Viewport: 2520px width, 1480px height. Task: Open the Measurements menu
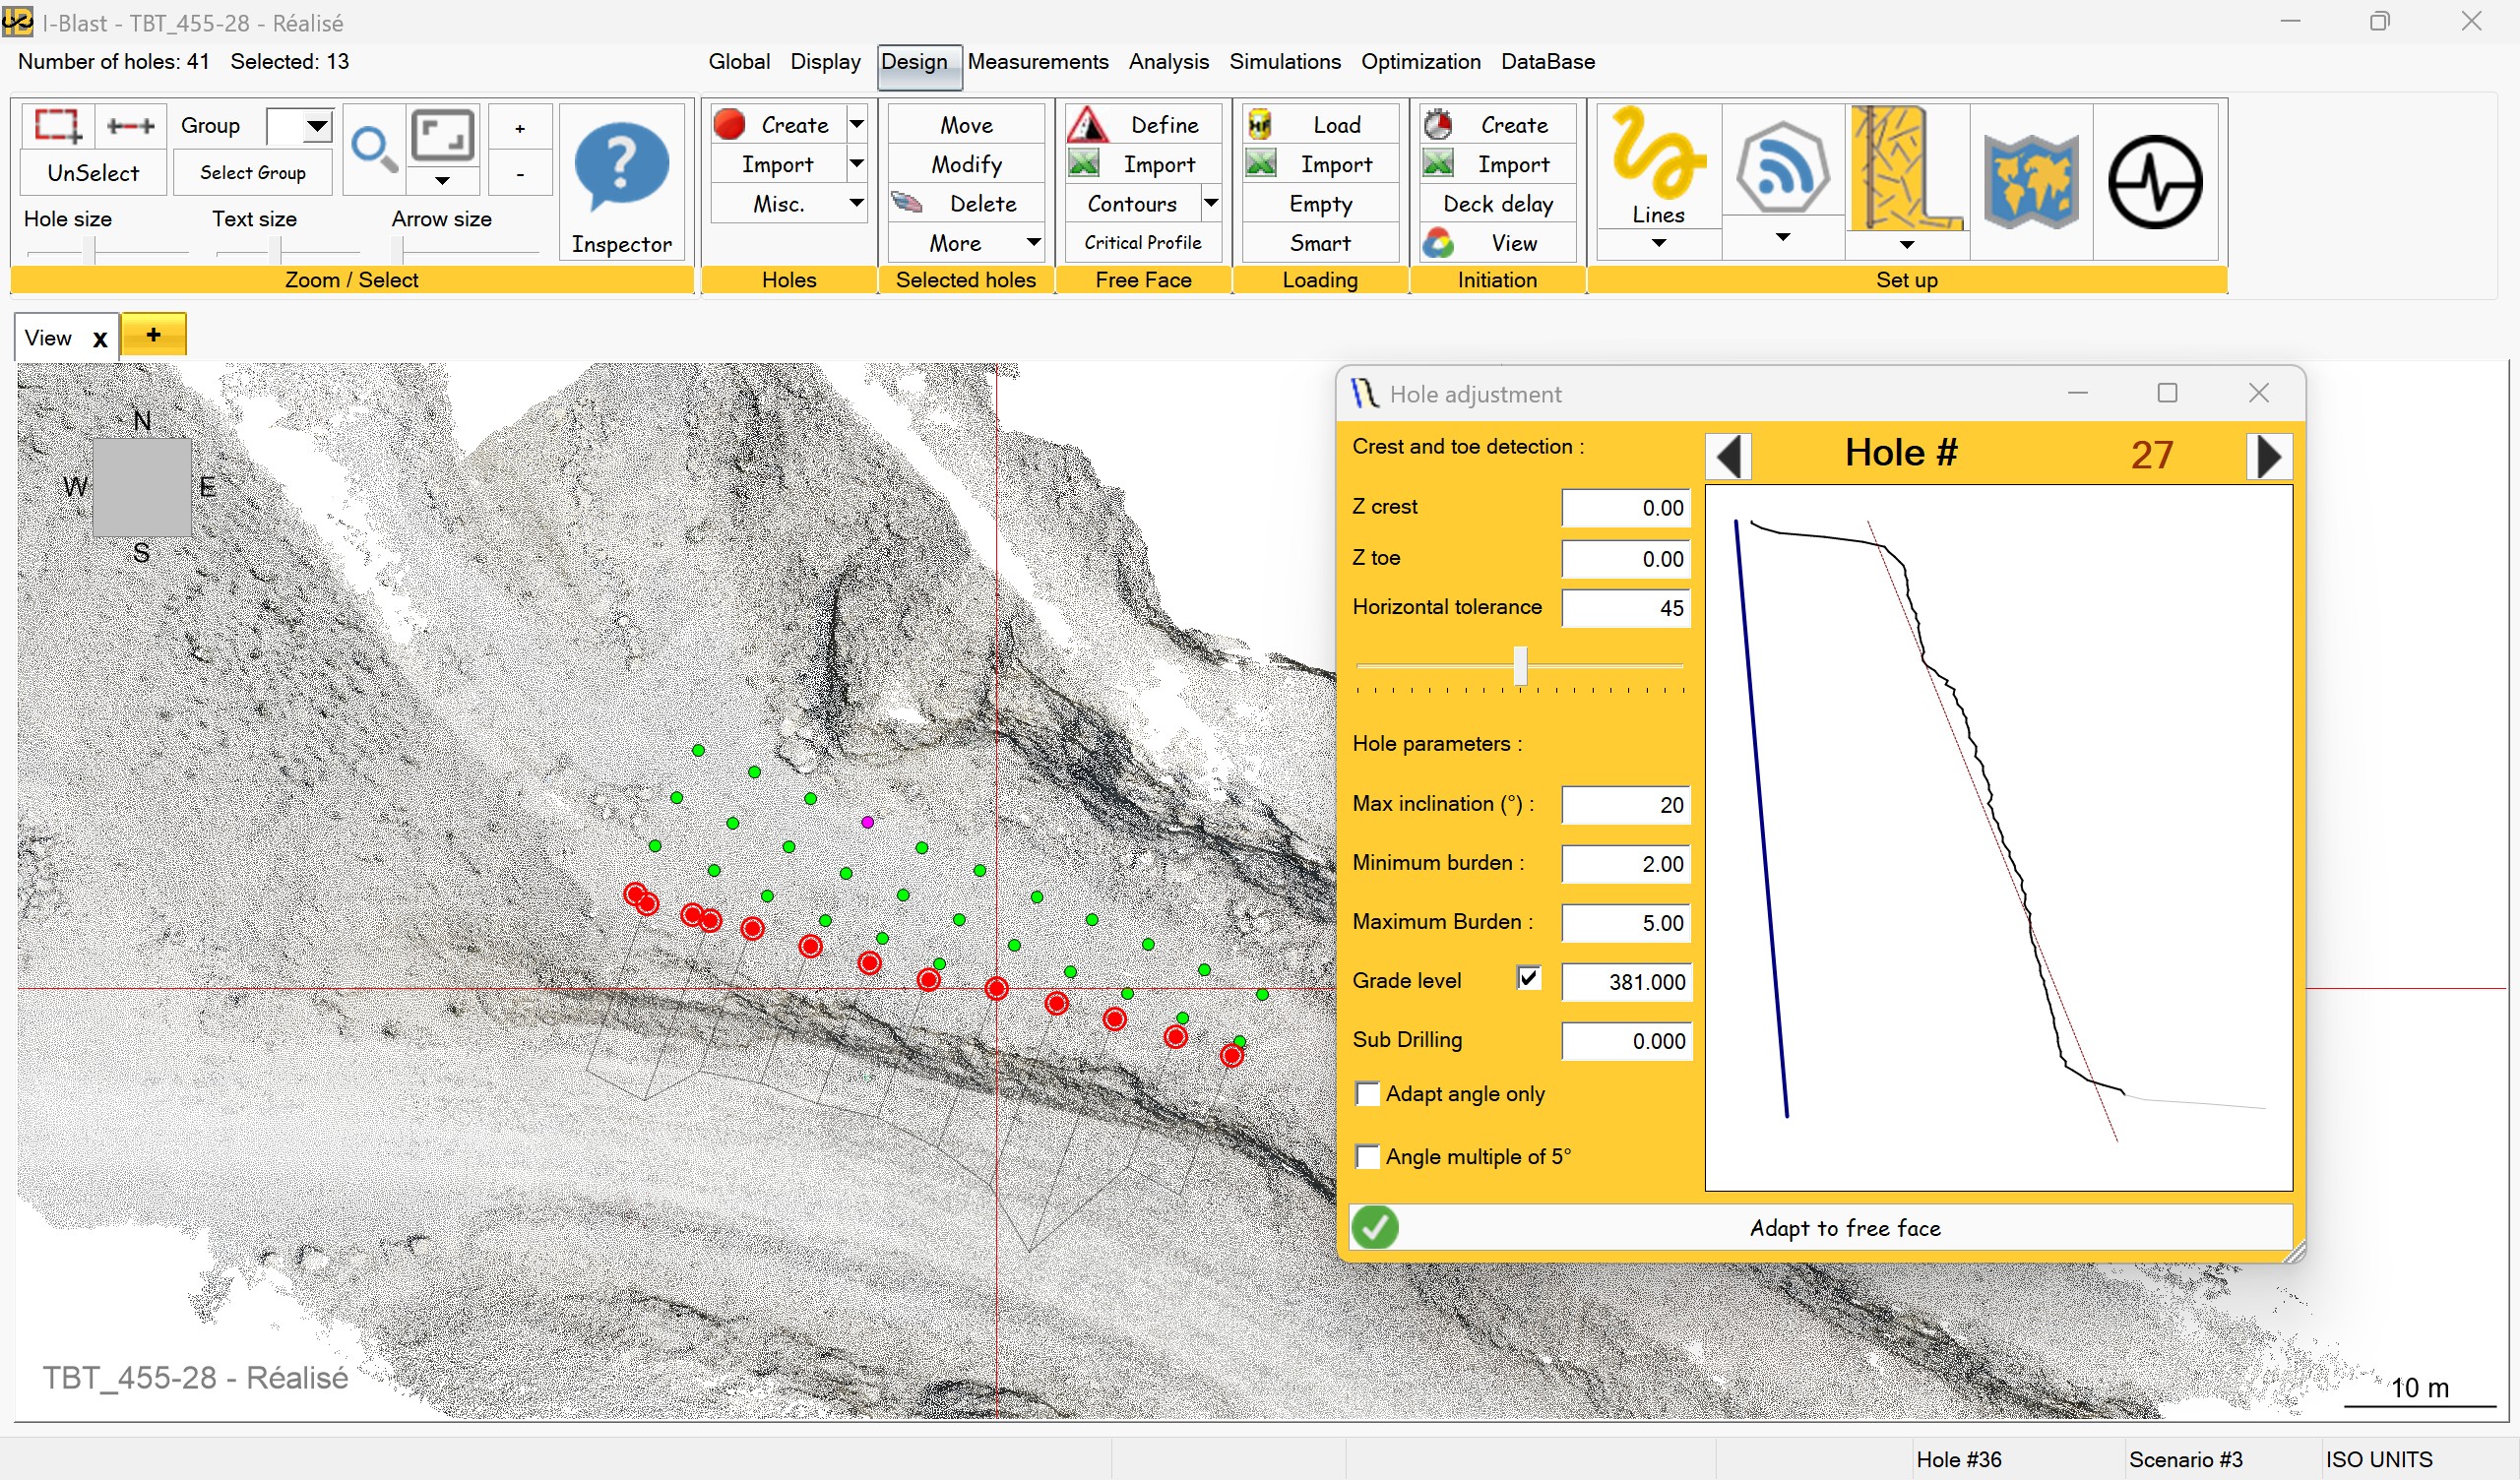[1037, 62]
